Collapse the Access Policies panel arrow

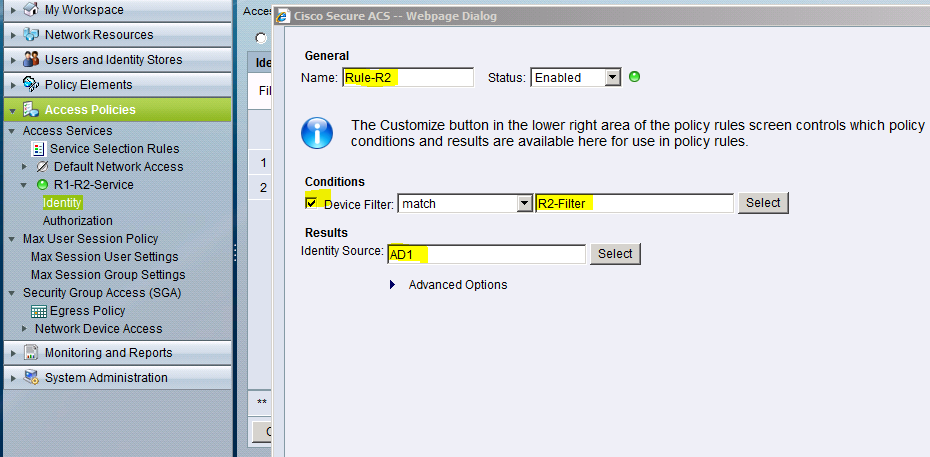coord(14,110)
